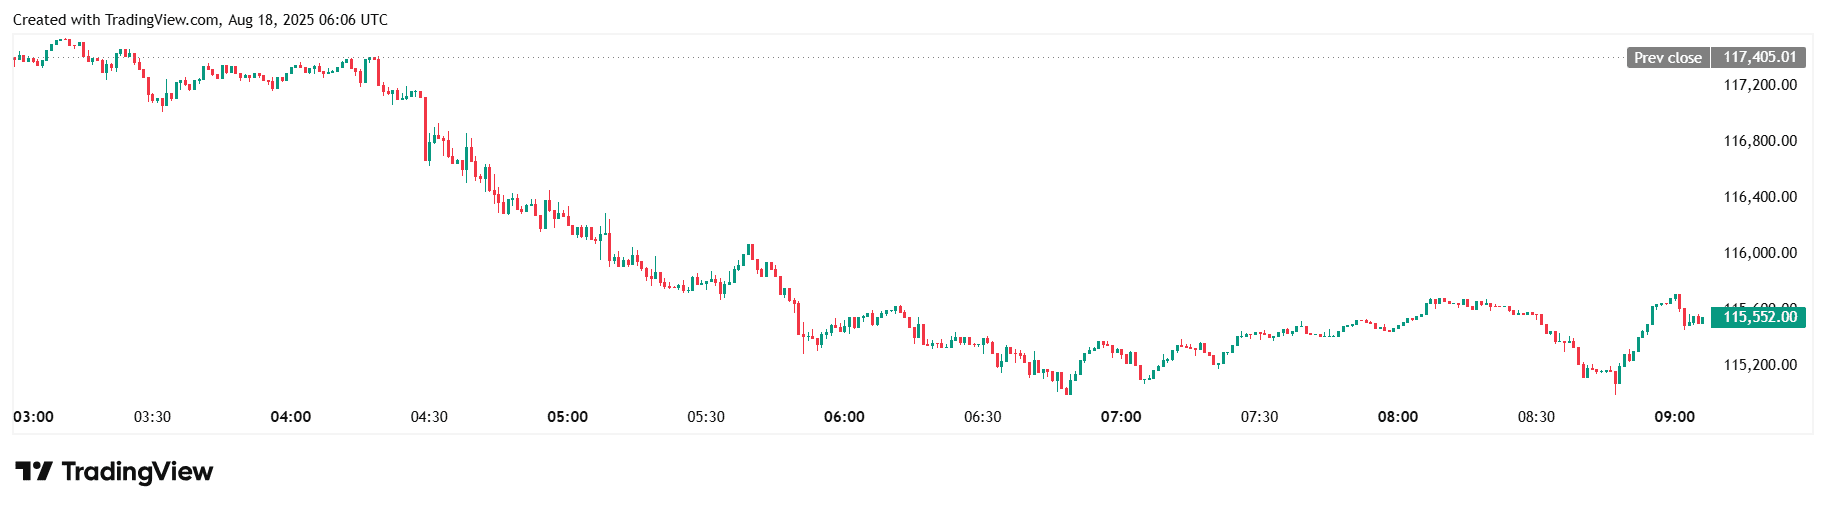
Task: Click the large red candle before 04:30
Action: [x=425, y=128]
